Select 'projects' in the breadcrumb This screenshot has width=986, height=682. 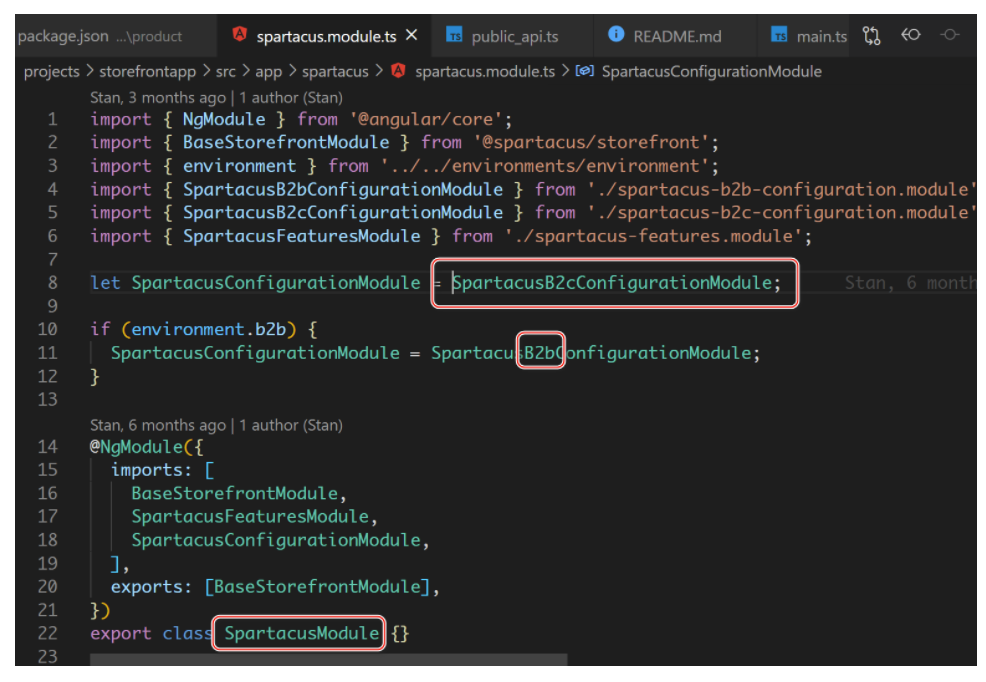52,72
